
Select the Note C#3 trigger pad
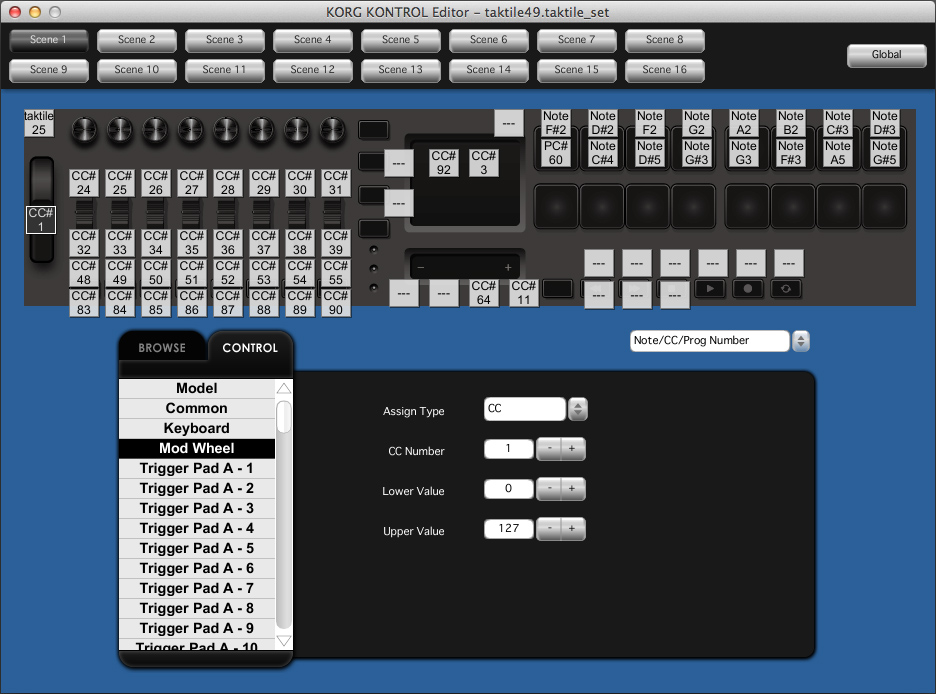pyautogui.click(x=838, y=123)
